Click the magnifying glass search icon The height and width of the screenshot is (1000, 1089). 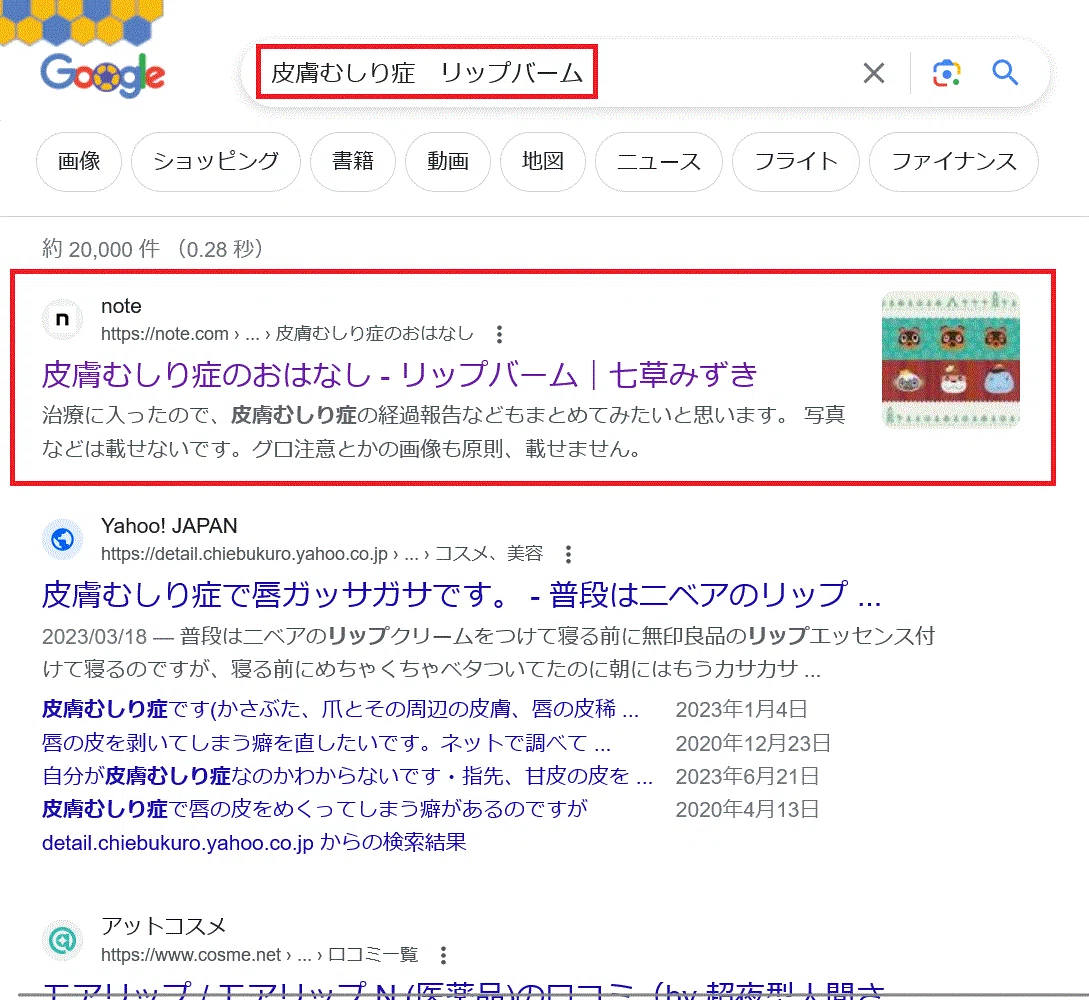pos(1004,72)
